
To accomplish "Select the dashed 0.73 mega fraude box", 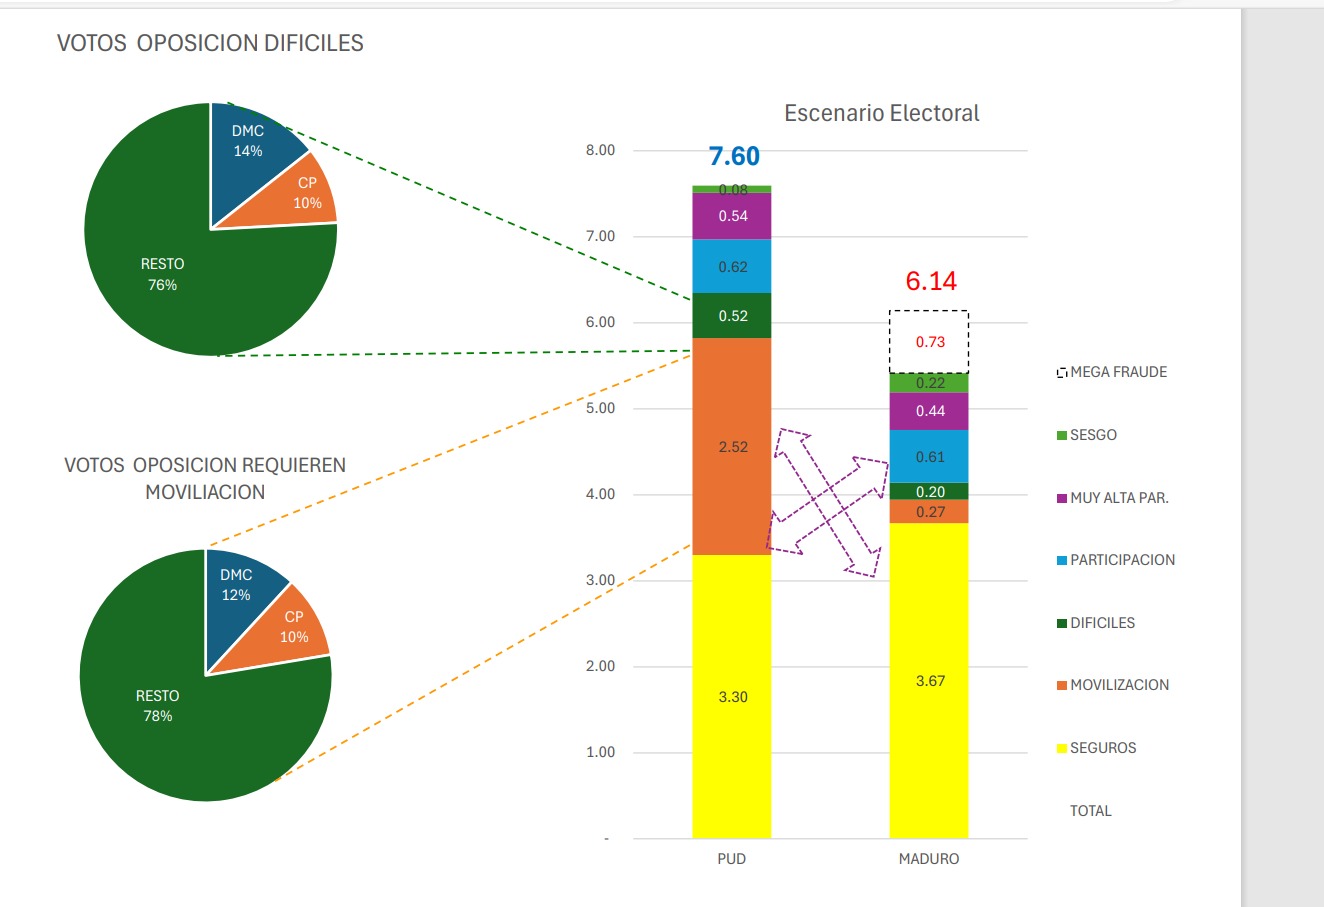I will click(929, 342).
